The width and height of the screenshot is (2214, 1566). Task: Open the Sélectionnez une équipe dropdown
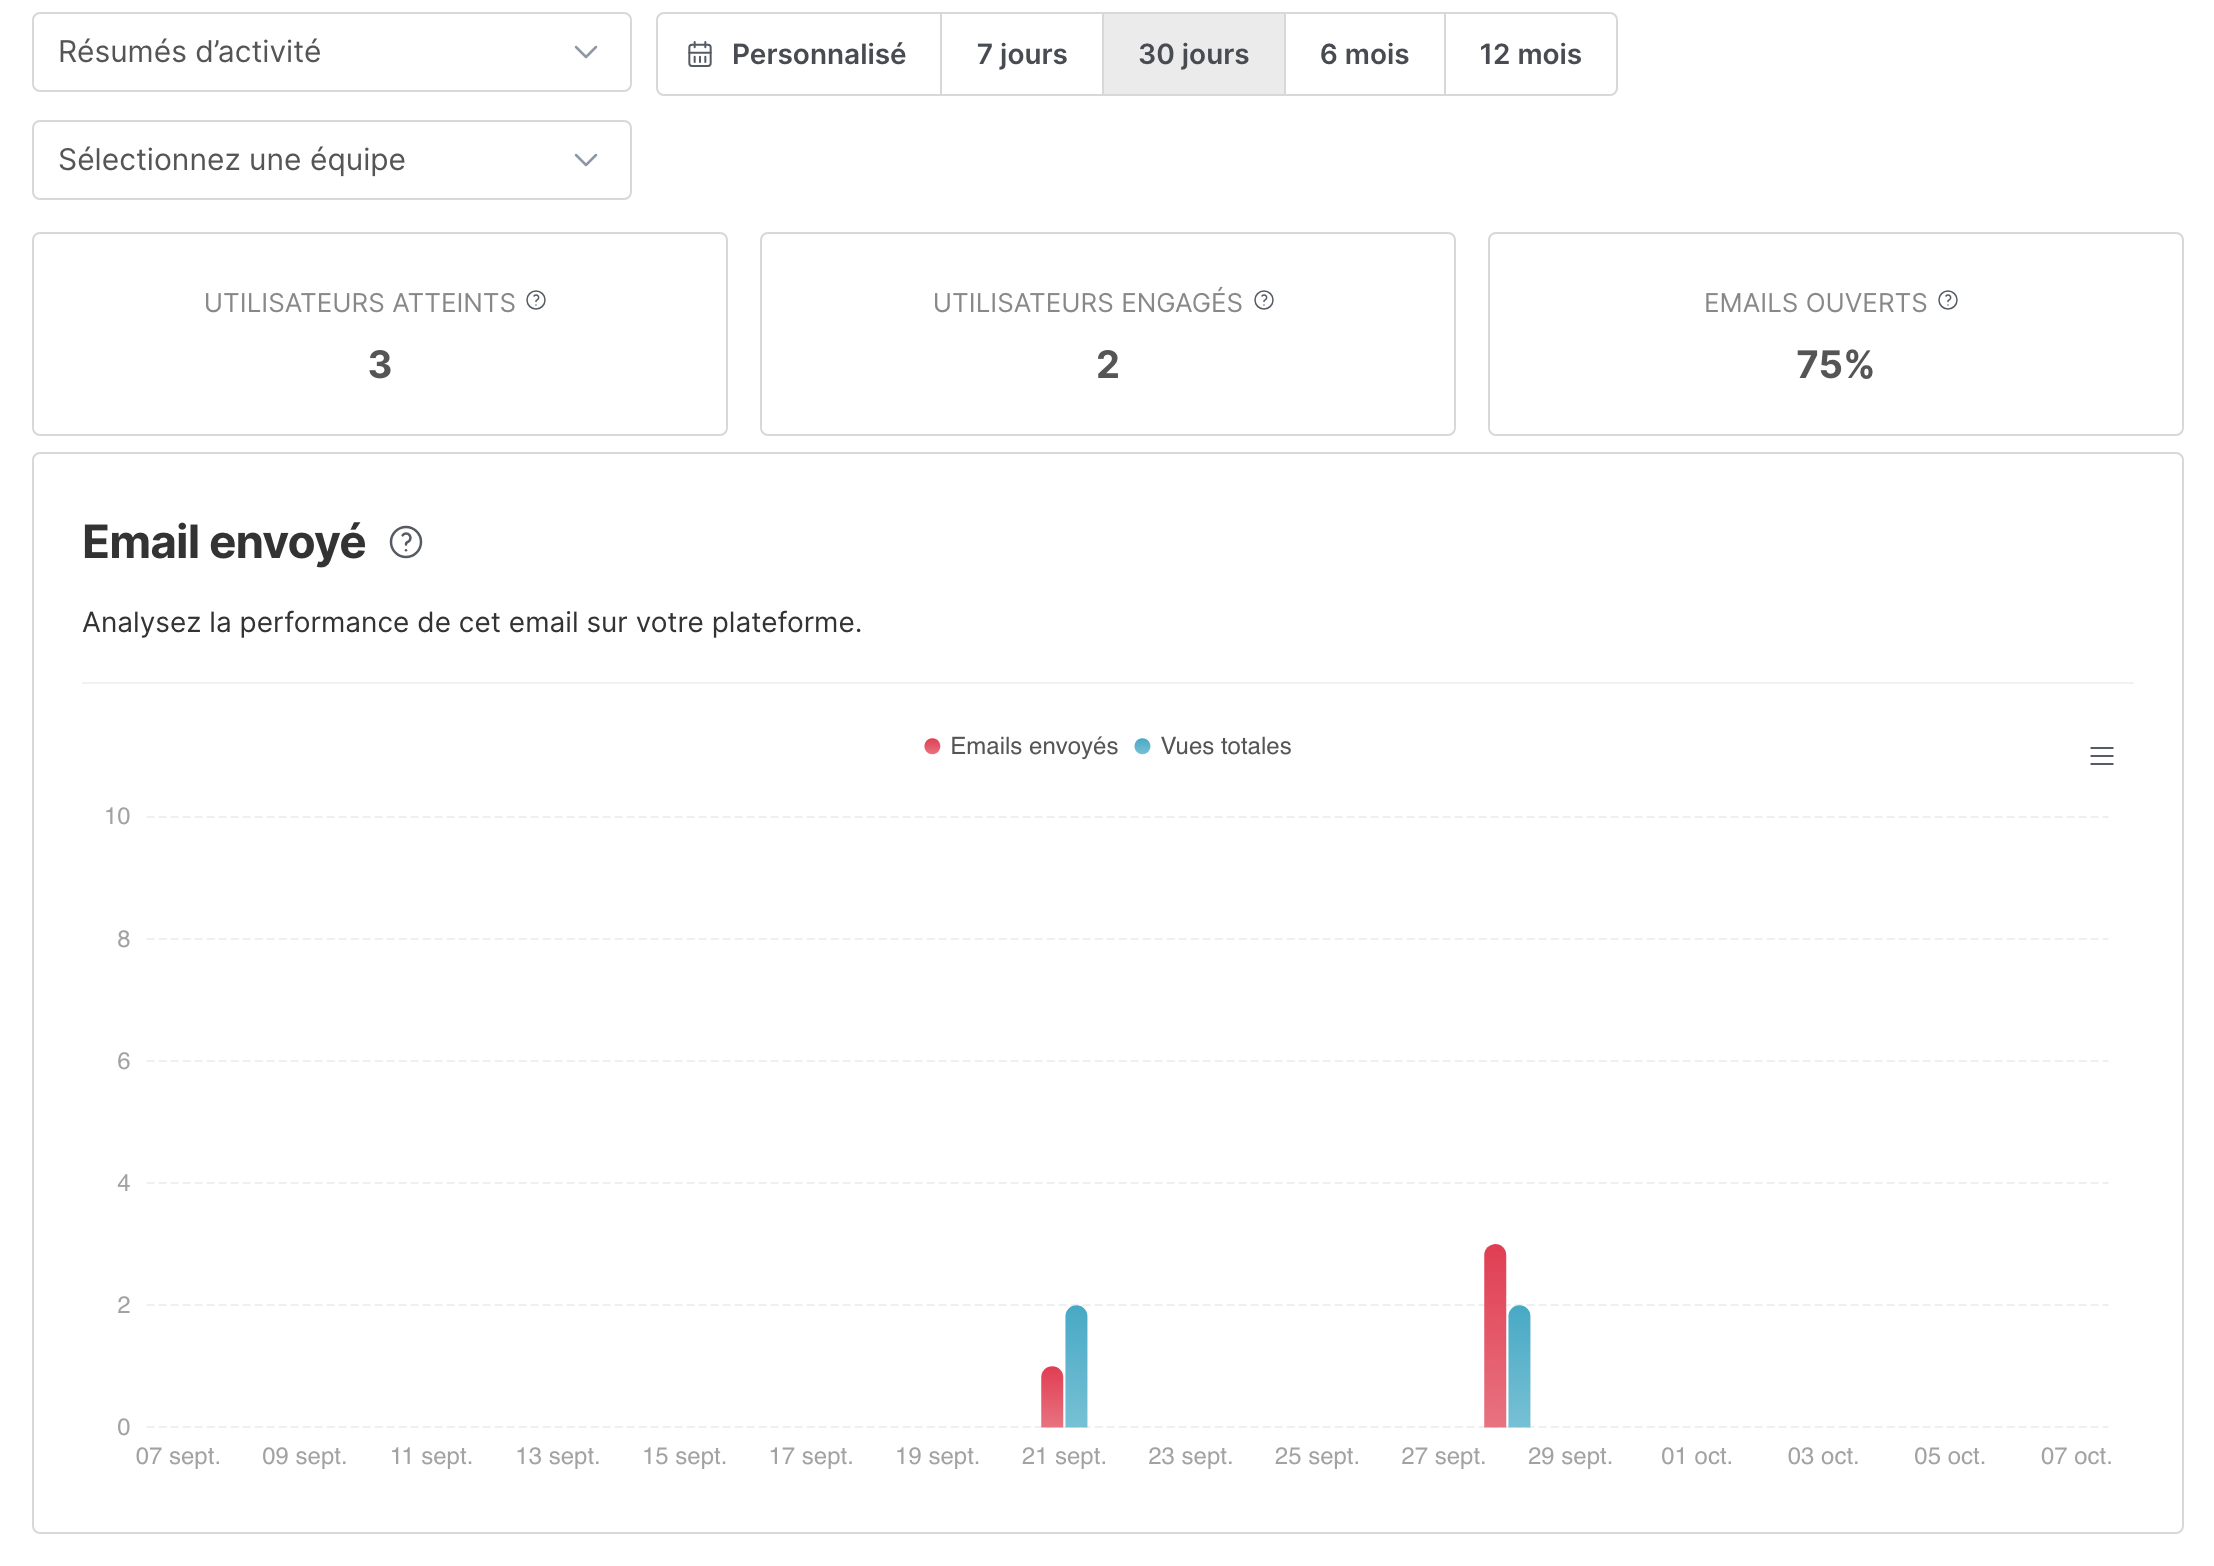click(x=331, y=160)
